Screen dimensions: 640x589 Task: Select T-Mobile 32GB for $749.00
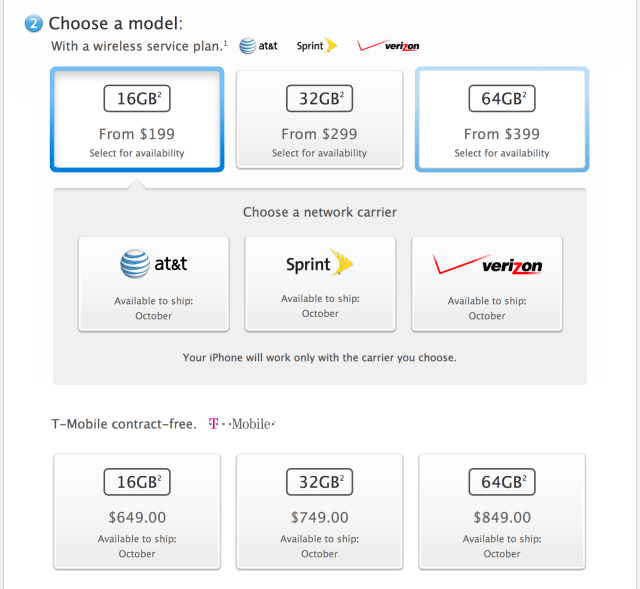pos(319,510)
